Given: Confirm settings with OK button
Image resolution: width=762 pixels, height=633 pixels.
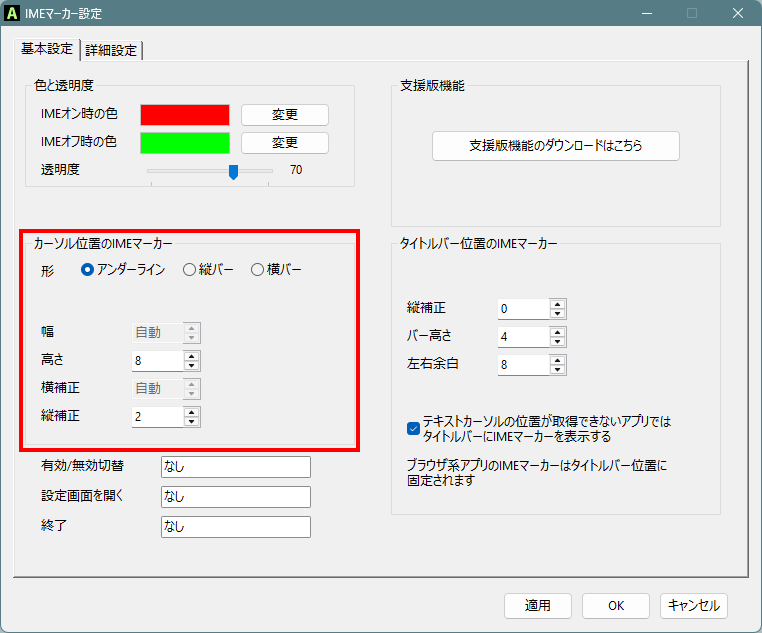Looking at the screenshot, I should coord(616,606).
